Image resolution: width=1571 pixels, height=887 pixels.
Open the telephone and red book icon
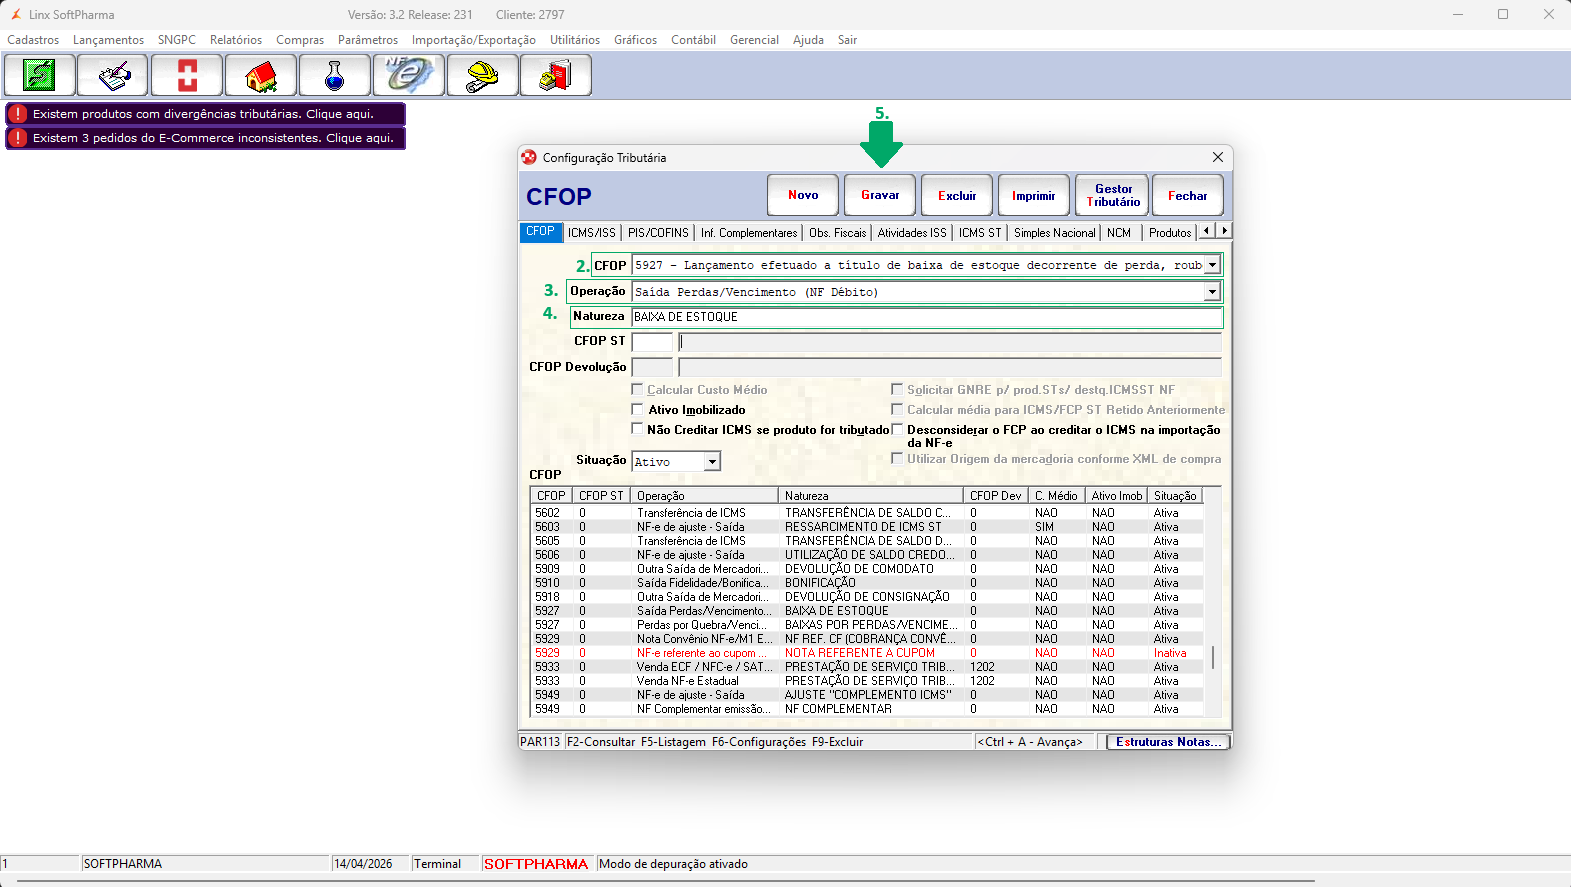(x=556, y=75)
